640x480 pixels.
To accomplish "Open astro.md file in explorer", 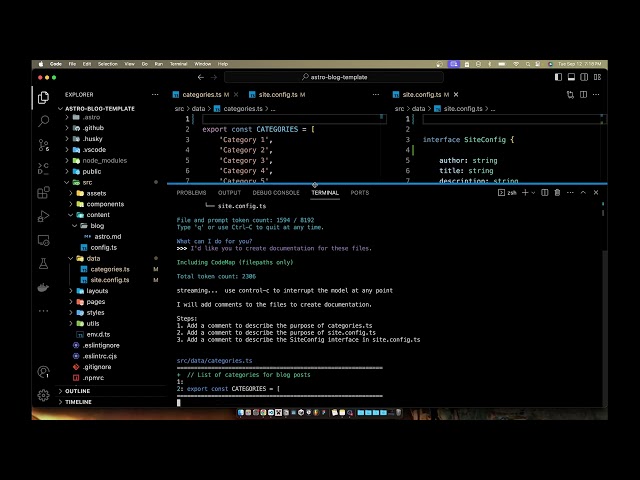I will point(107,237).
